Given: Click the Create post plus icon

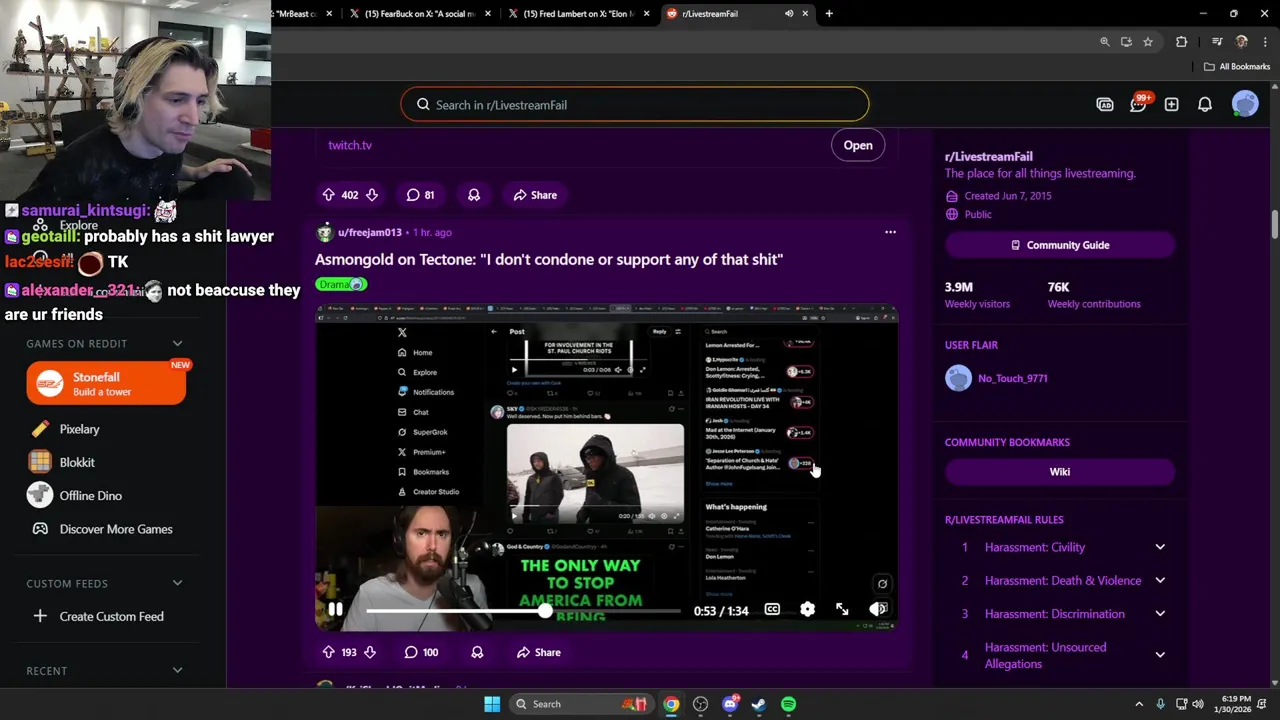Looking at the screenshot, I should [x=1171, y=104].
